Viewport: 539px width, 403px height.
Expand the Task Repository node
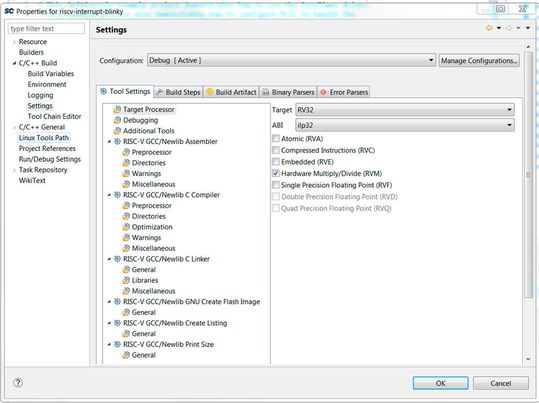pyautogui.click(x=14, y=170)
